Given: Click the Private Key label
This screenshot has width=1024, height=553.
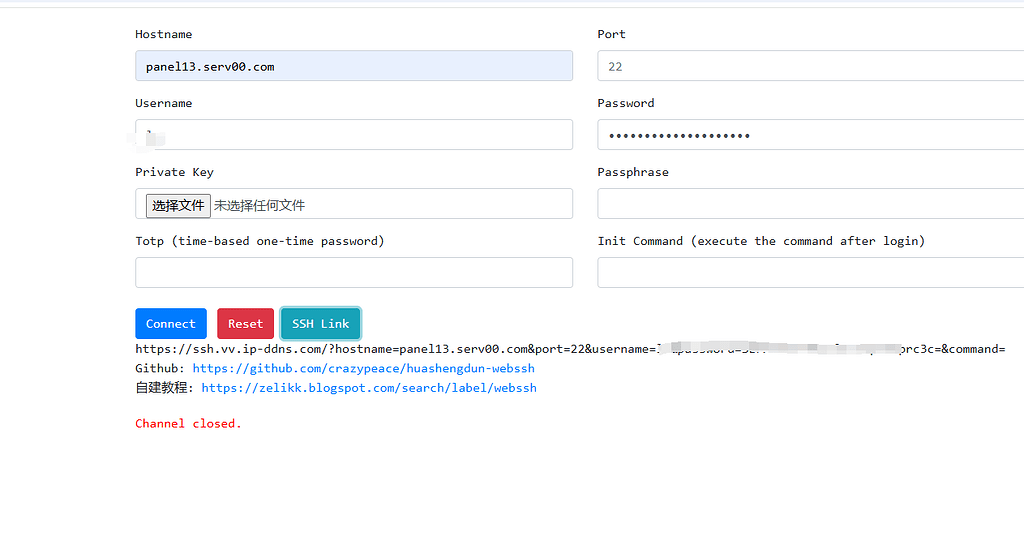Looking at the screenshot, I should 174,172.
